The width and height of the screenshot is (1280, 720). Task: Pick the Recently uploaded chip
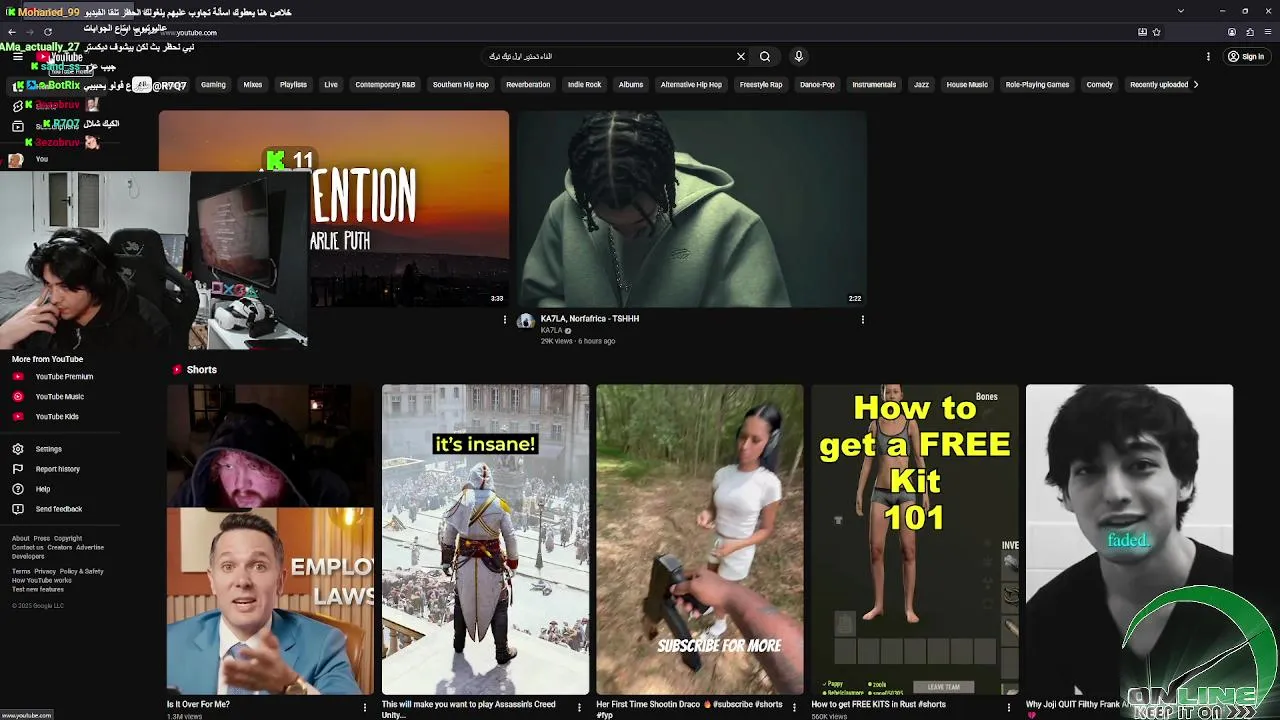[1159, 85]
